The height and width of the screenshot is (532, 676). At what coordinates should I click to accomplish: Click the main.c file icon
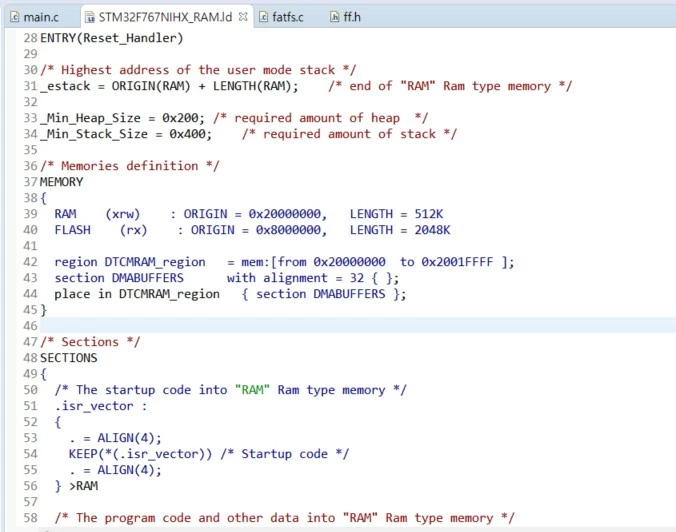(15, 17)
